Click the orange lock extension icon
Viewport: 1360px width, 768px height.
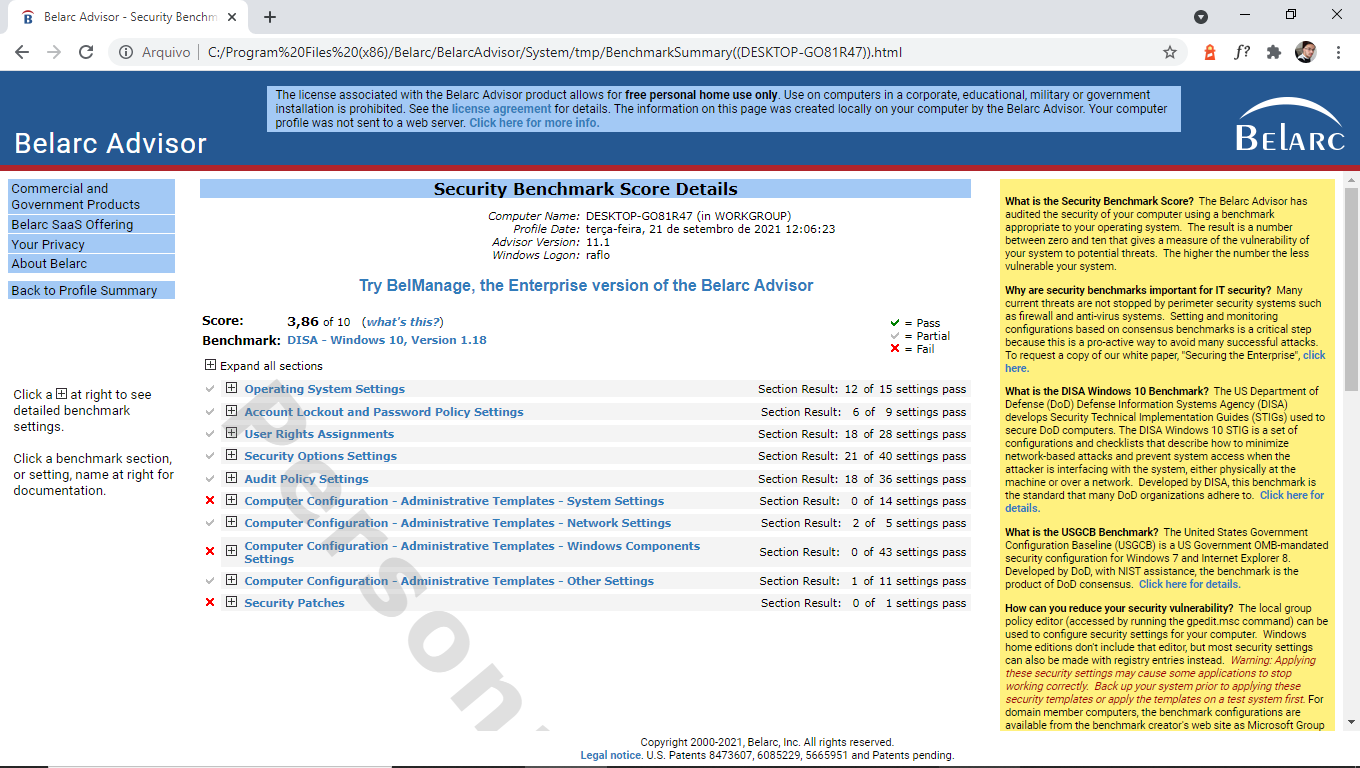(x=1209, y=52)
